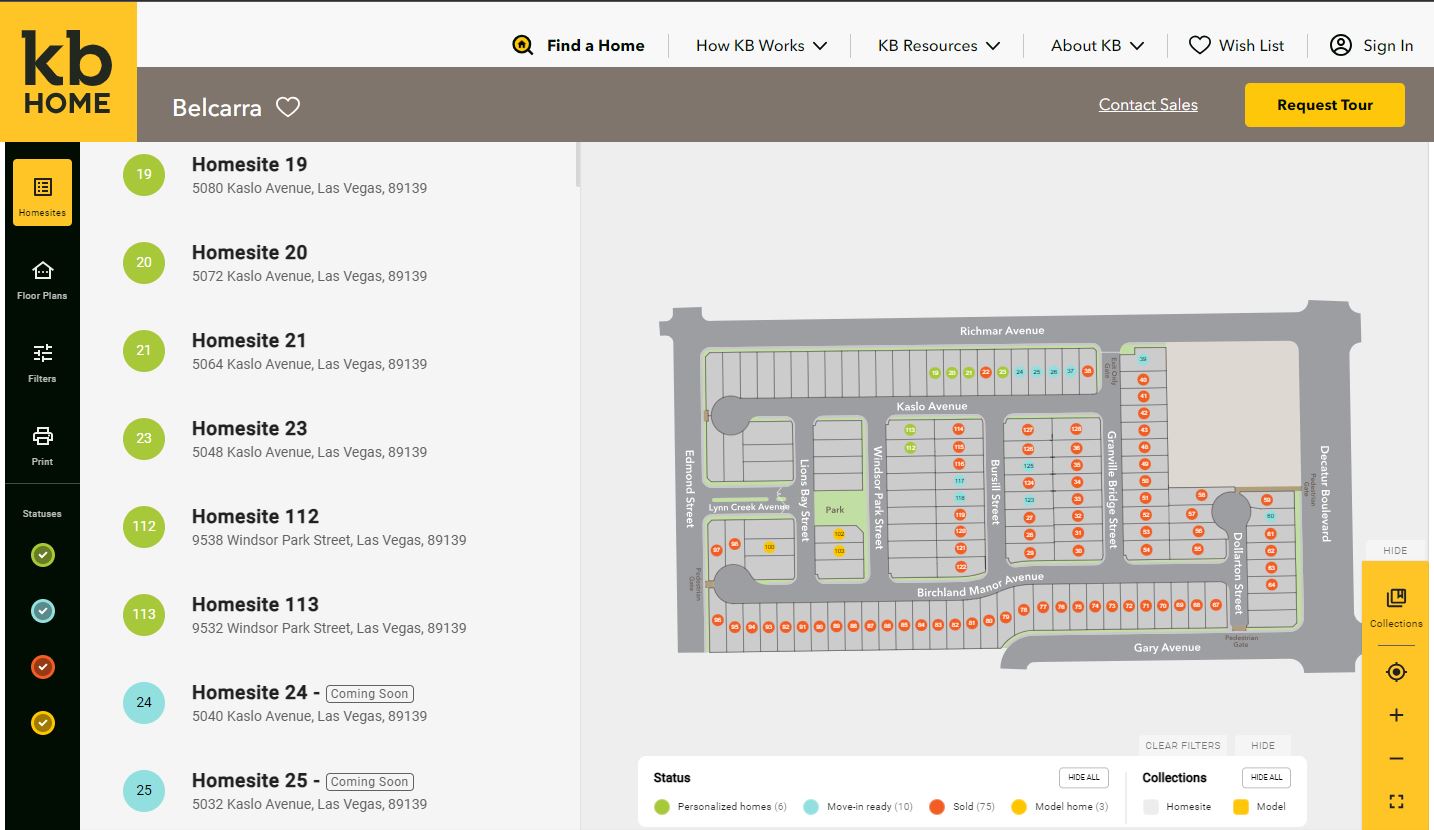Viewport: 1434px width, 830px height.
Task: Click the Request Tour button
Action: point(1325,105)
